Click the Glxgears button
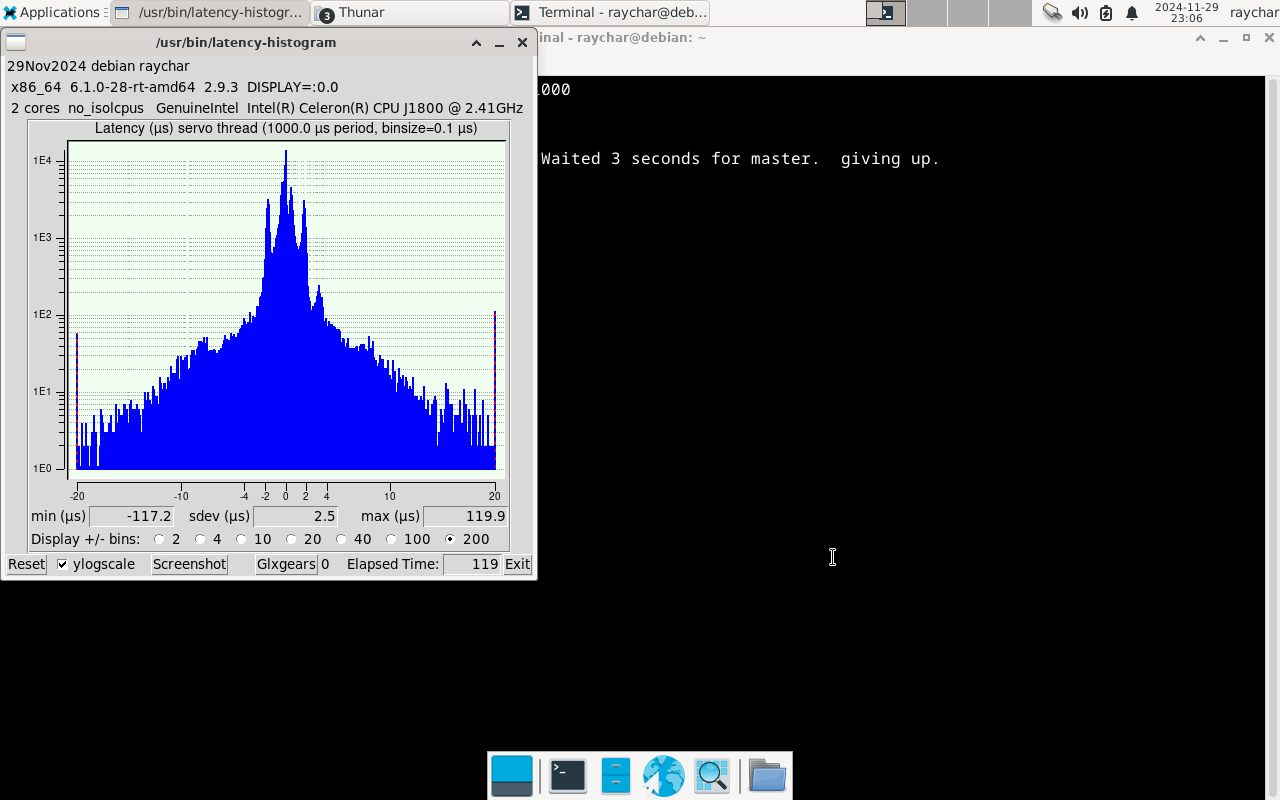1280x800 pixels. point(286,565)
